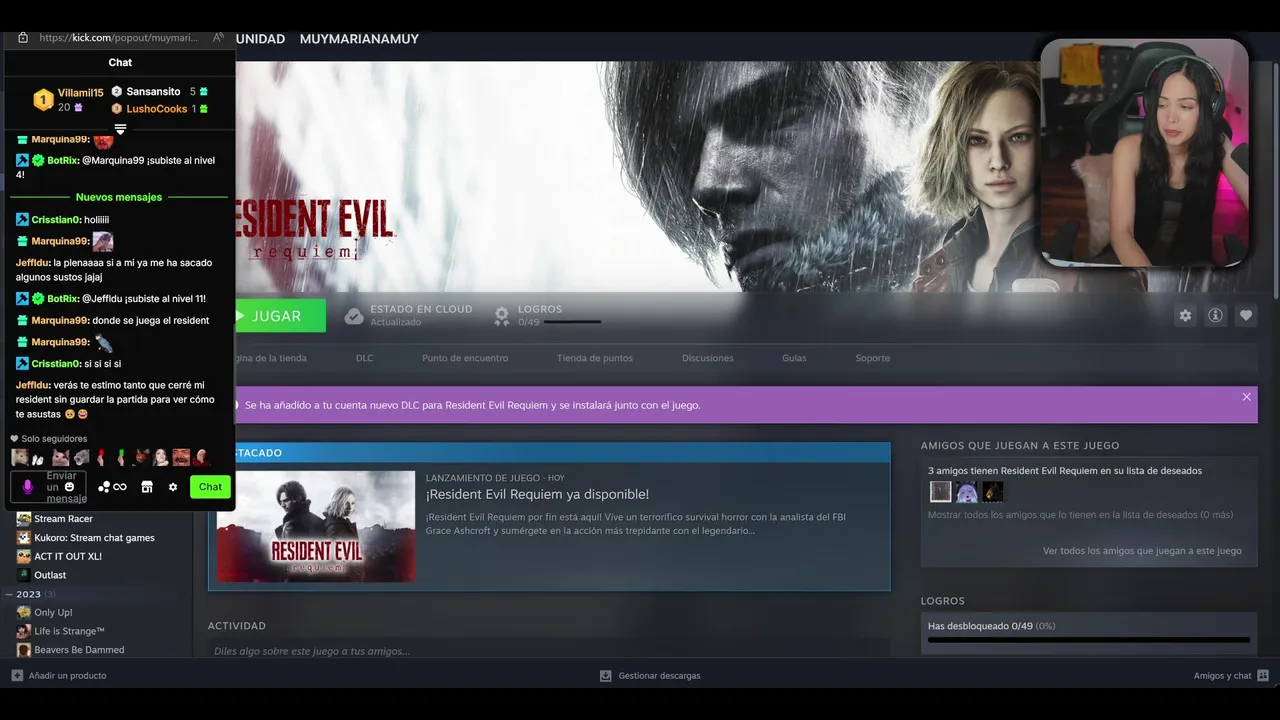This screenshot has width=1280, height=720.
Task: Click Añadir un producto label
Action: tap(67, 675)
